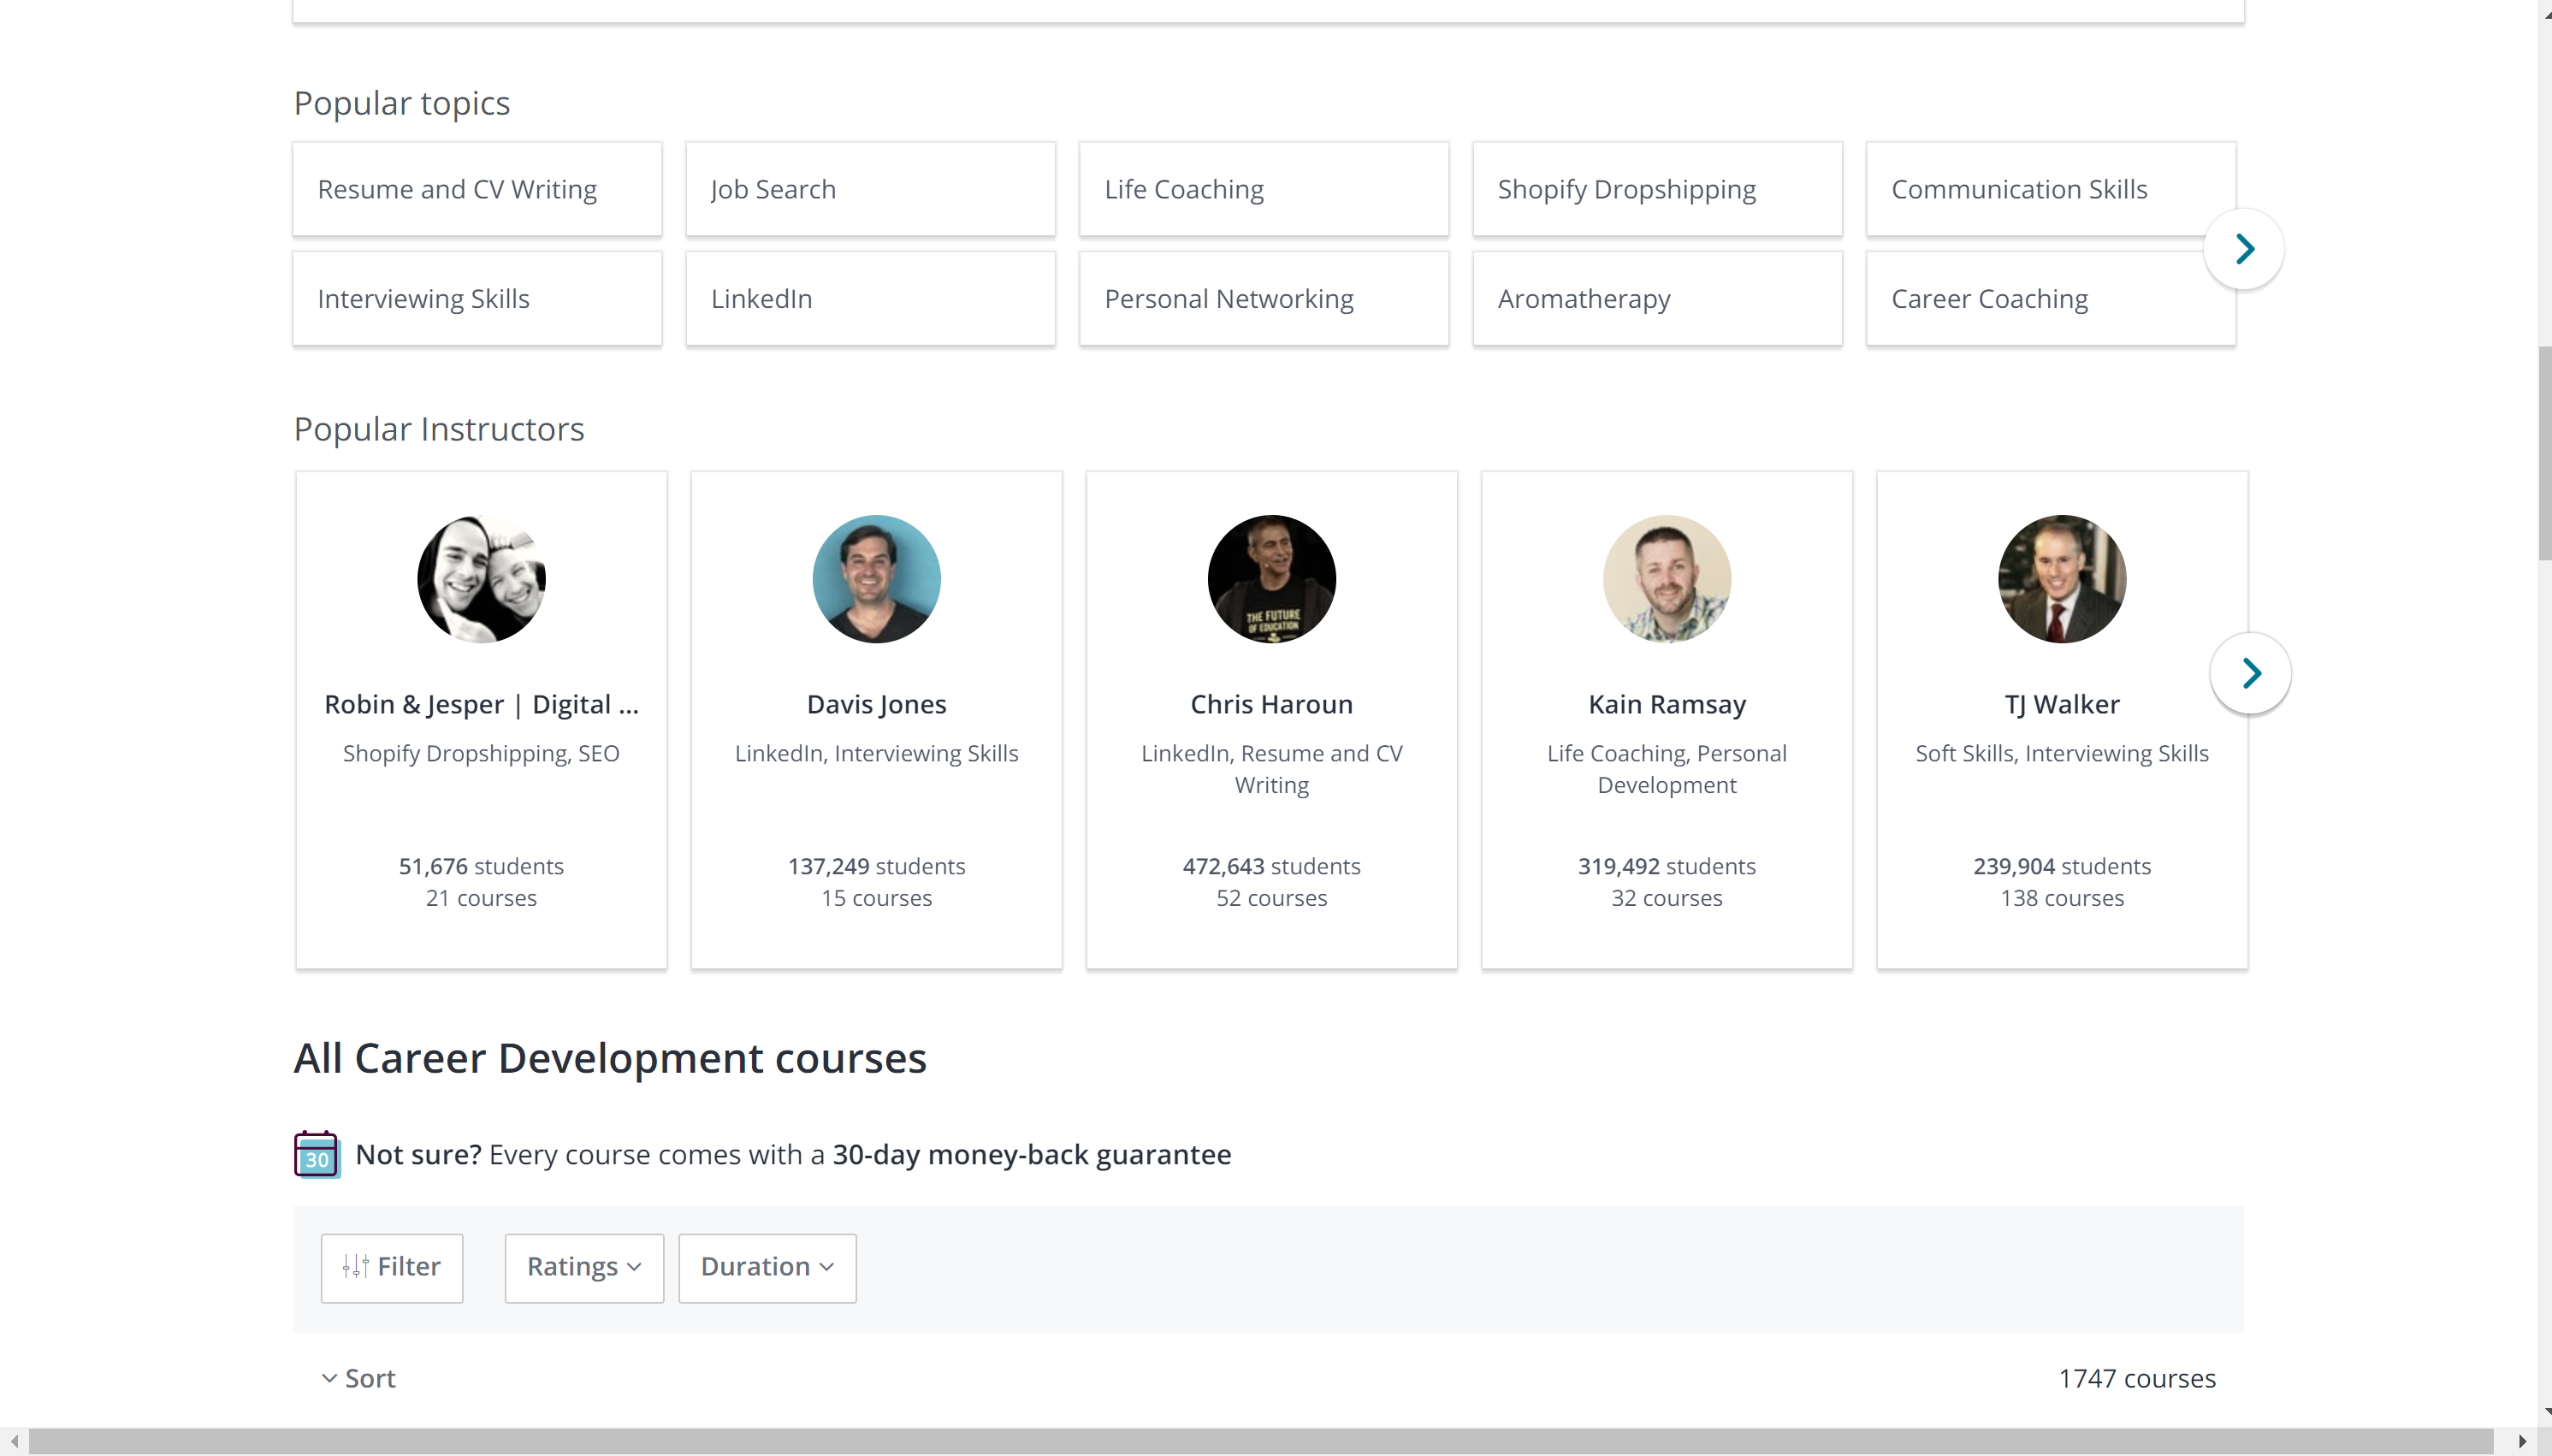Click the right arrow on Popular topics carousel
This screenshot has height=1456, width=2552.
(x=2243, y=247)
